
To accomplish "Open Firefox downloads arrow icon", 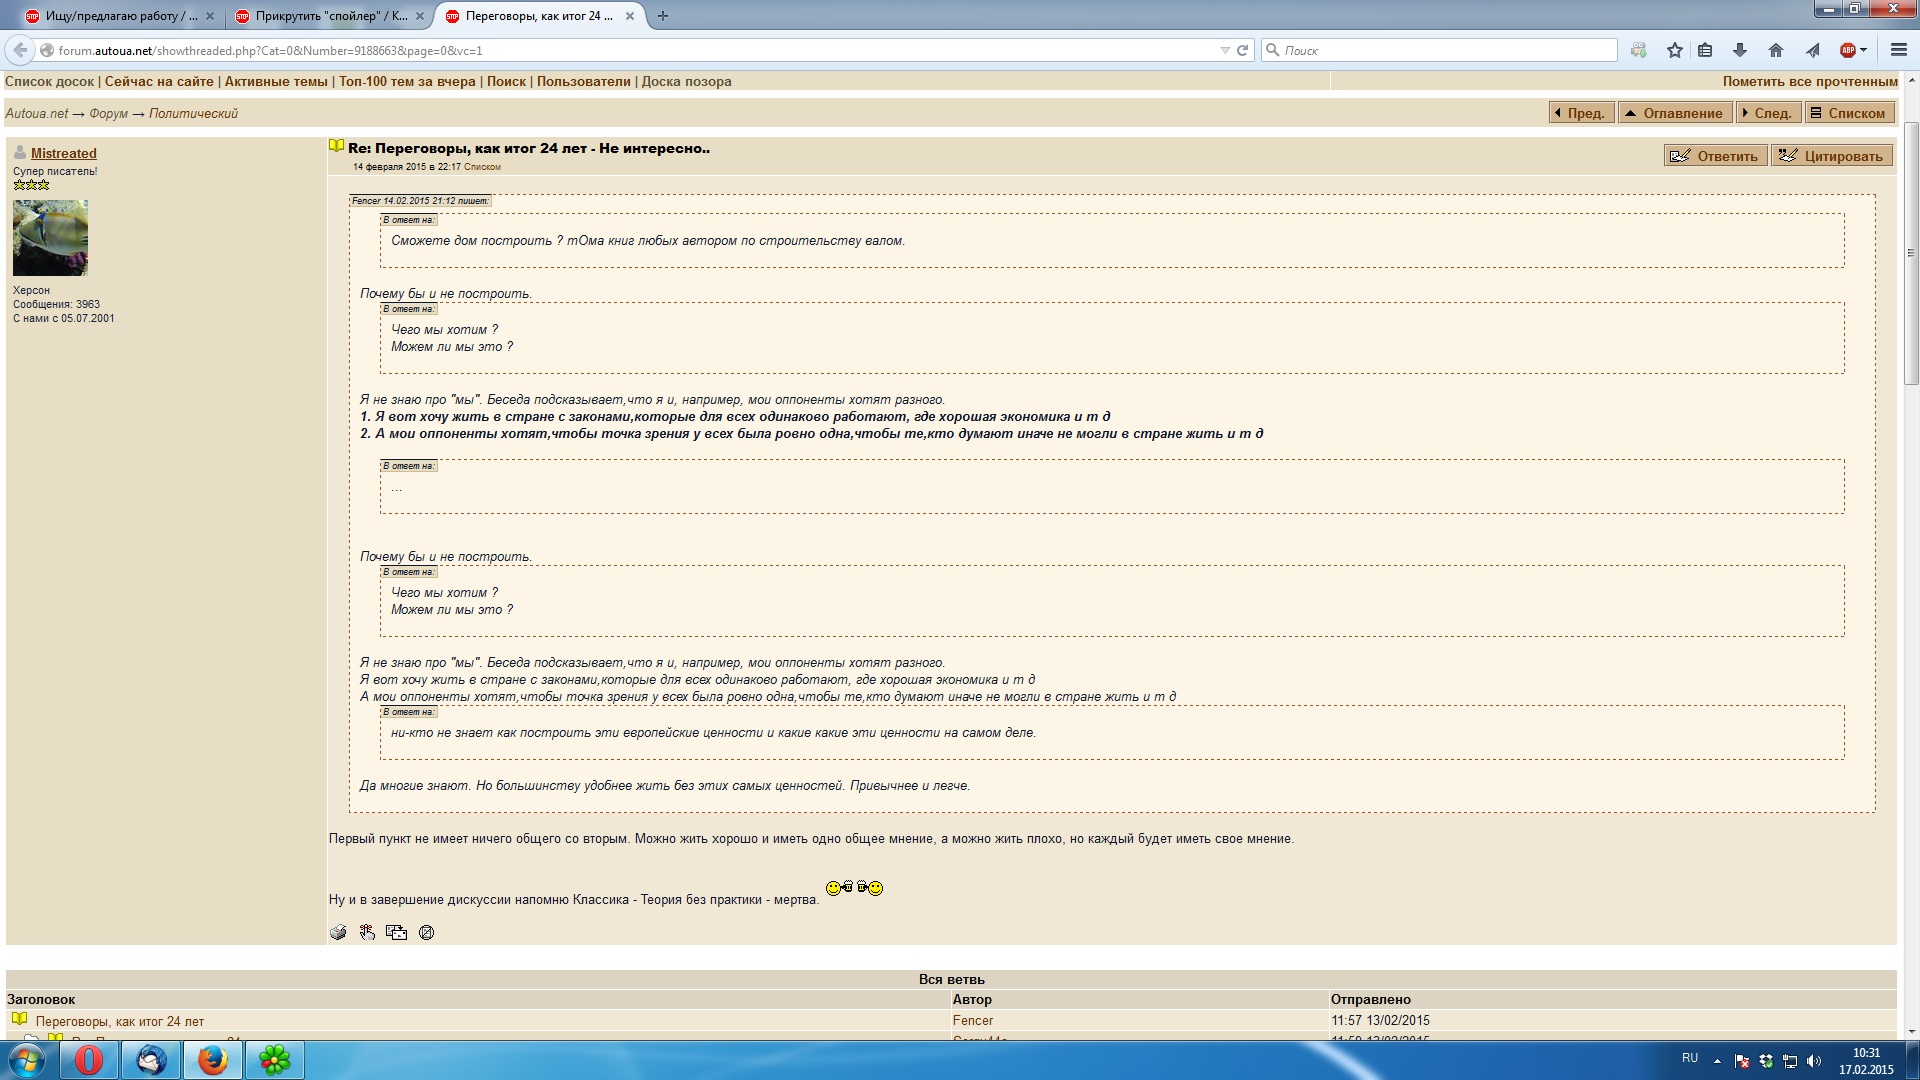I will [x=1739, y=50].
